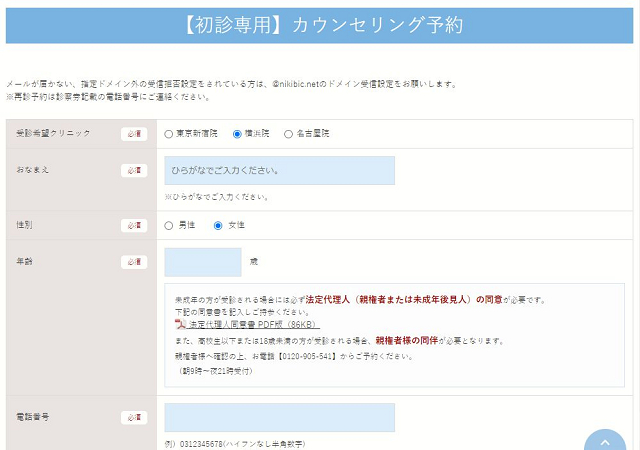The image size is (640, 450).
Task: Open the 法定代理人同意書 PDF版 link
Action: click(x=252, y=325)
